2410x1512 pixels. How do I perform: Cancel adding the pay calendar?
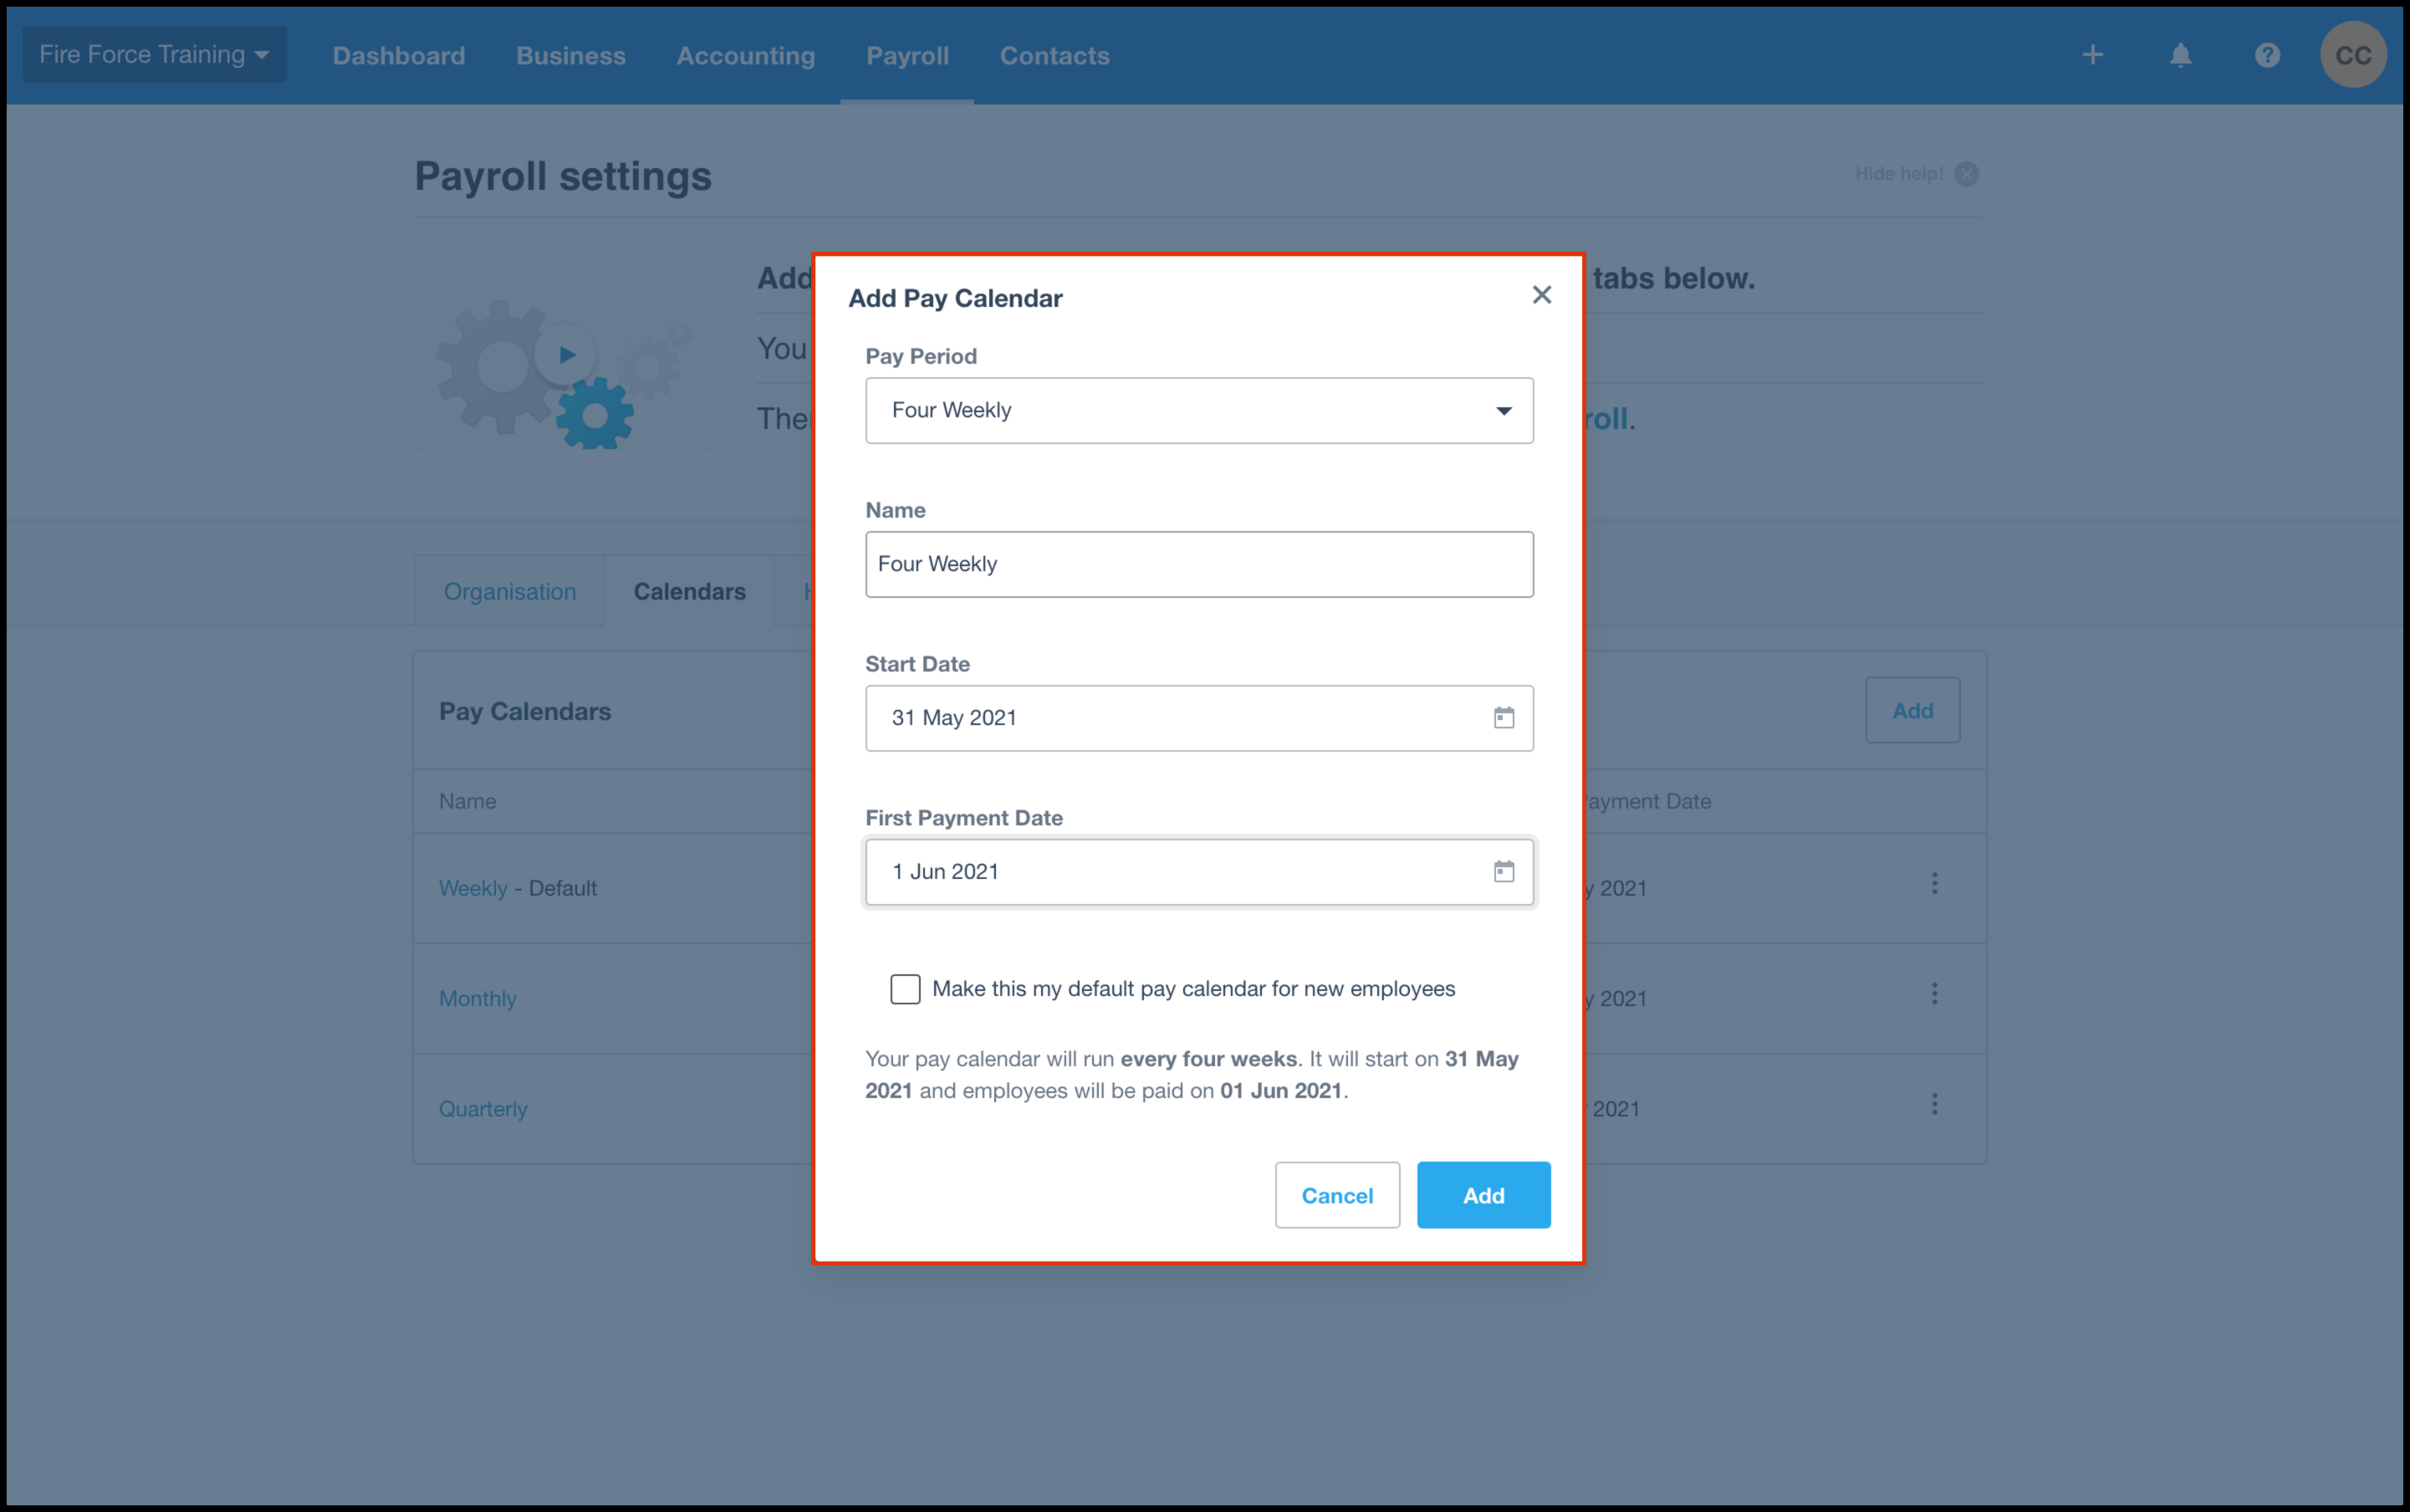(1336, 1195)
